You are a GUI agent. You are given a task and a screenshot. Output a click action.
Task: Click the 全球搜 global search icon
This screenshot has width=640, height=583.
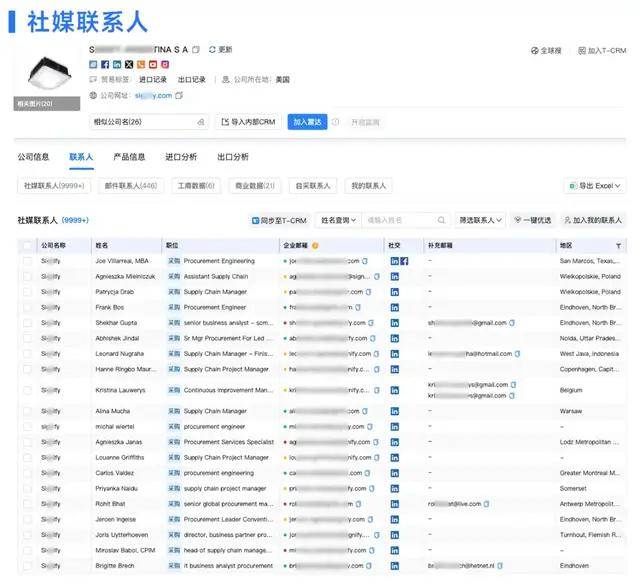tap(534, 51)
